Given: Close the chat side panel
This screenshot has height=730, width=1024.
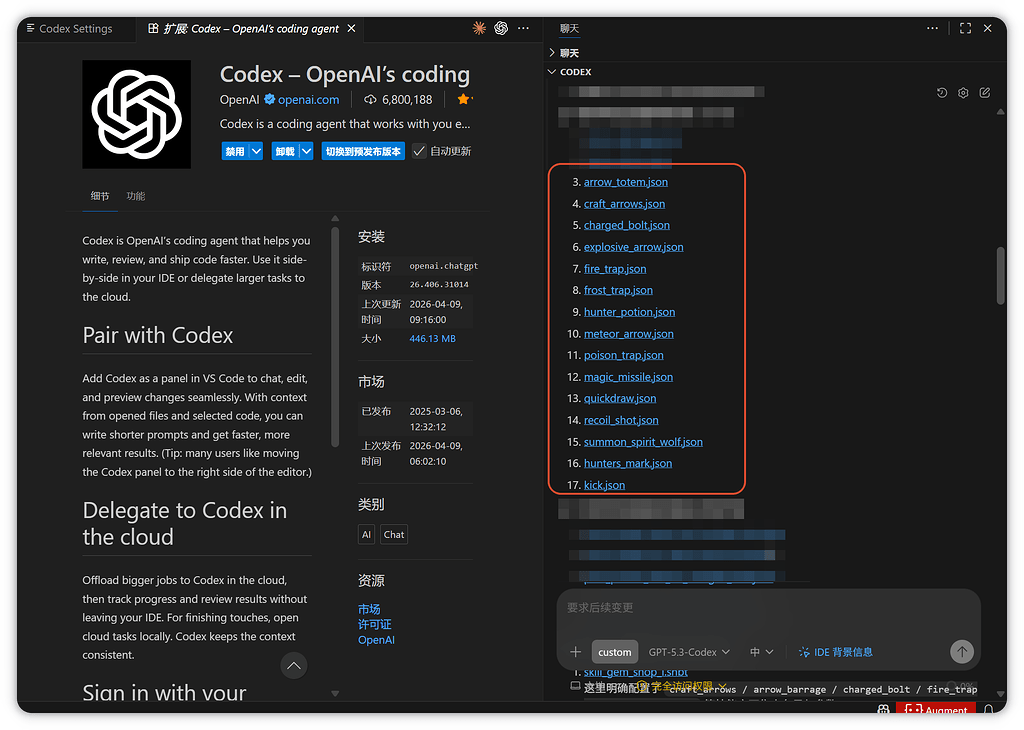Looking at the screenshot, I should point(987,28).
